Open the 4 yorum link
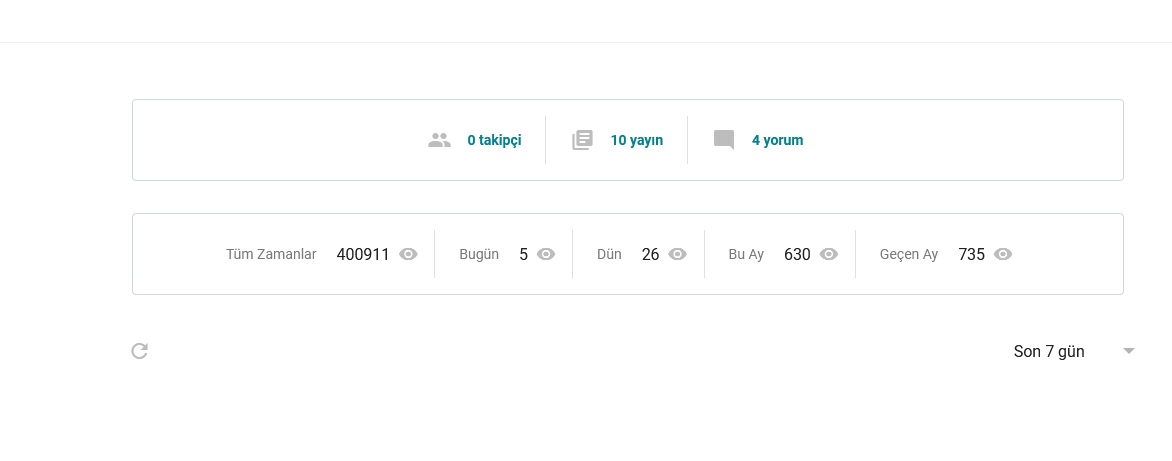1172x461 pixels. [777, 140]
